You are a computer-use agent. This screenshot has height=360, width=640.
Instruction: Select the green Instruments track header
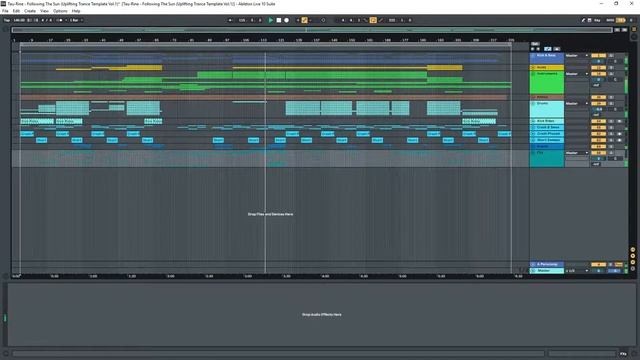coord(547,83)
